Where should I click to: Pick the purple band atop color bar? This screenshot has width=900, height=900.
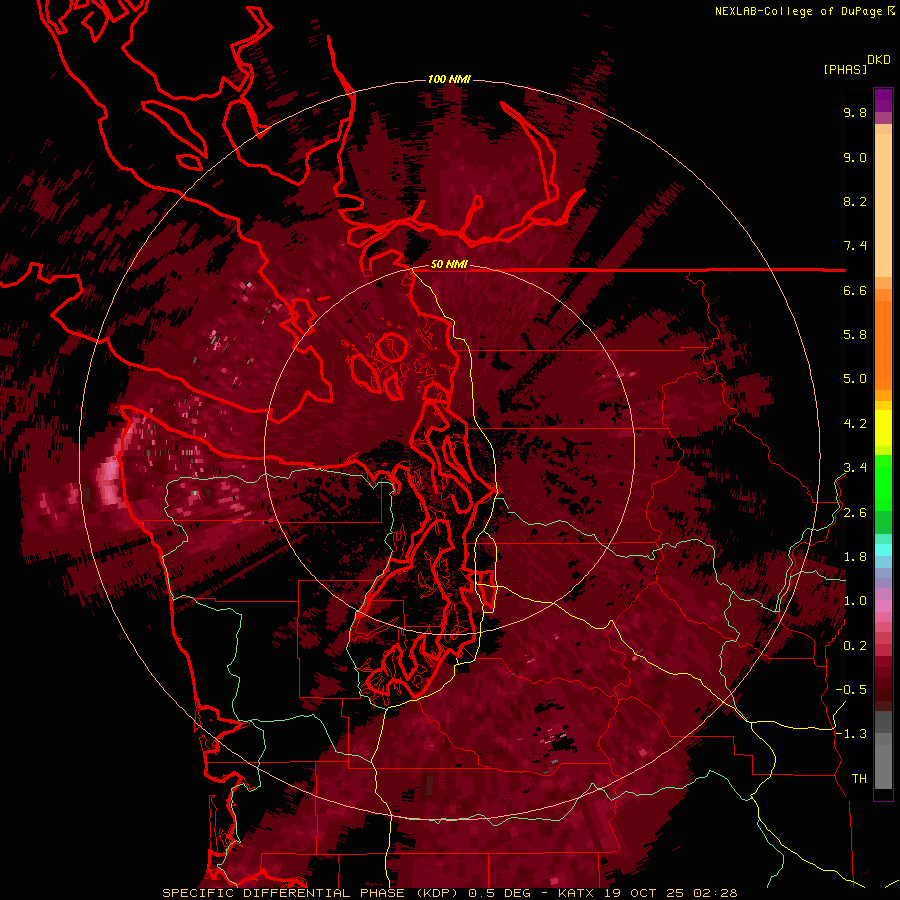[883, 100]
